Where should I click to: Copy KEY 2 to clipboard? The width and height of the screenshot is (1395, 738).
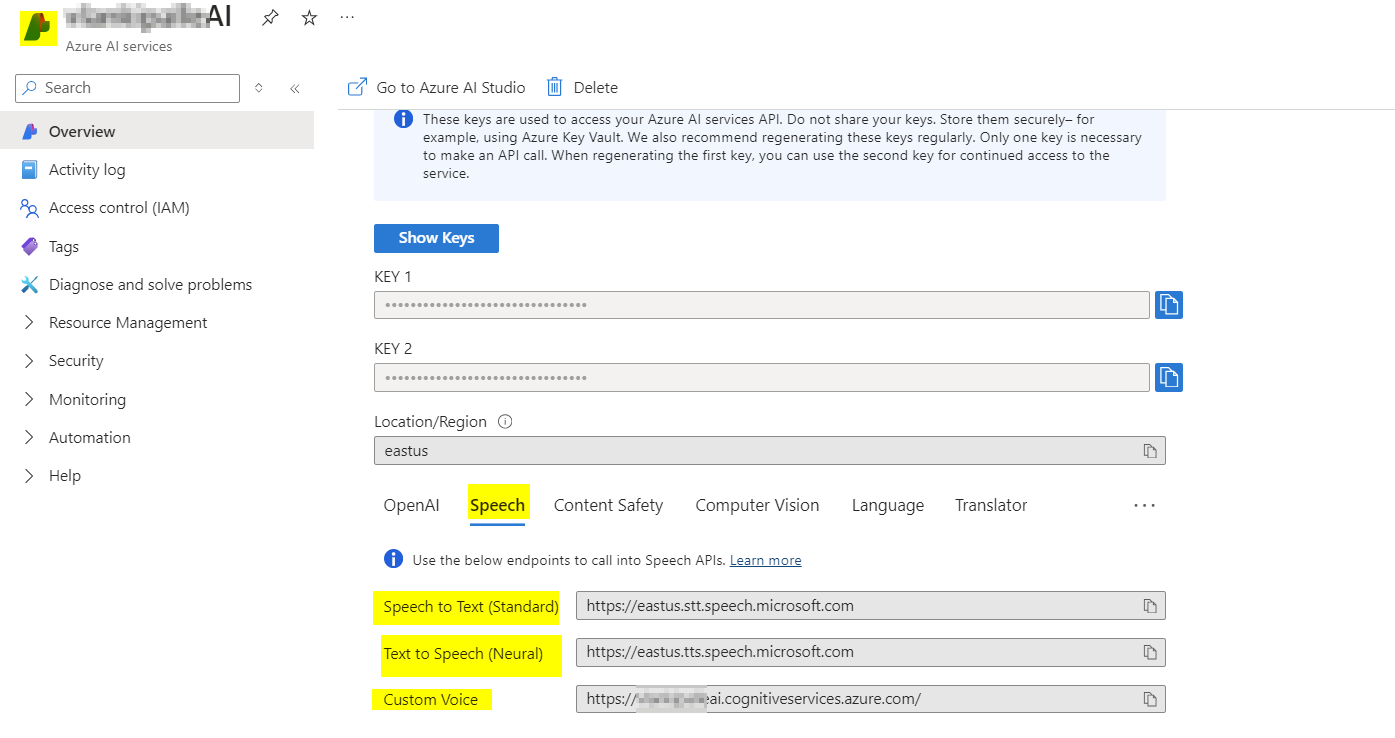[1169, 377]
